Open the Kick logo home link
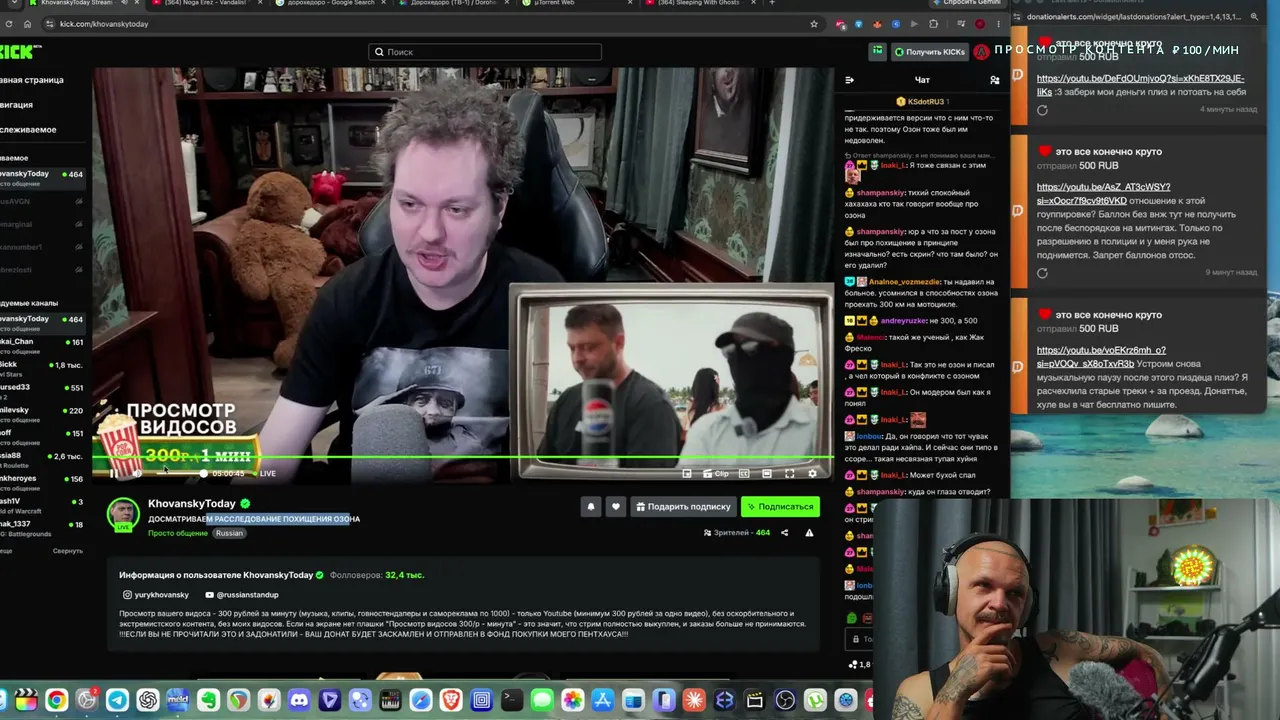 click(20, 52)
